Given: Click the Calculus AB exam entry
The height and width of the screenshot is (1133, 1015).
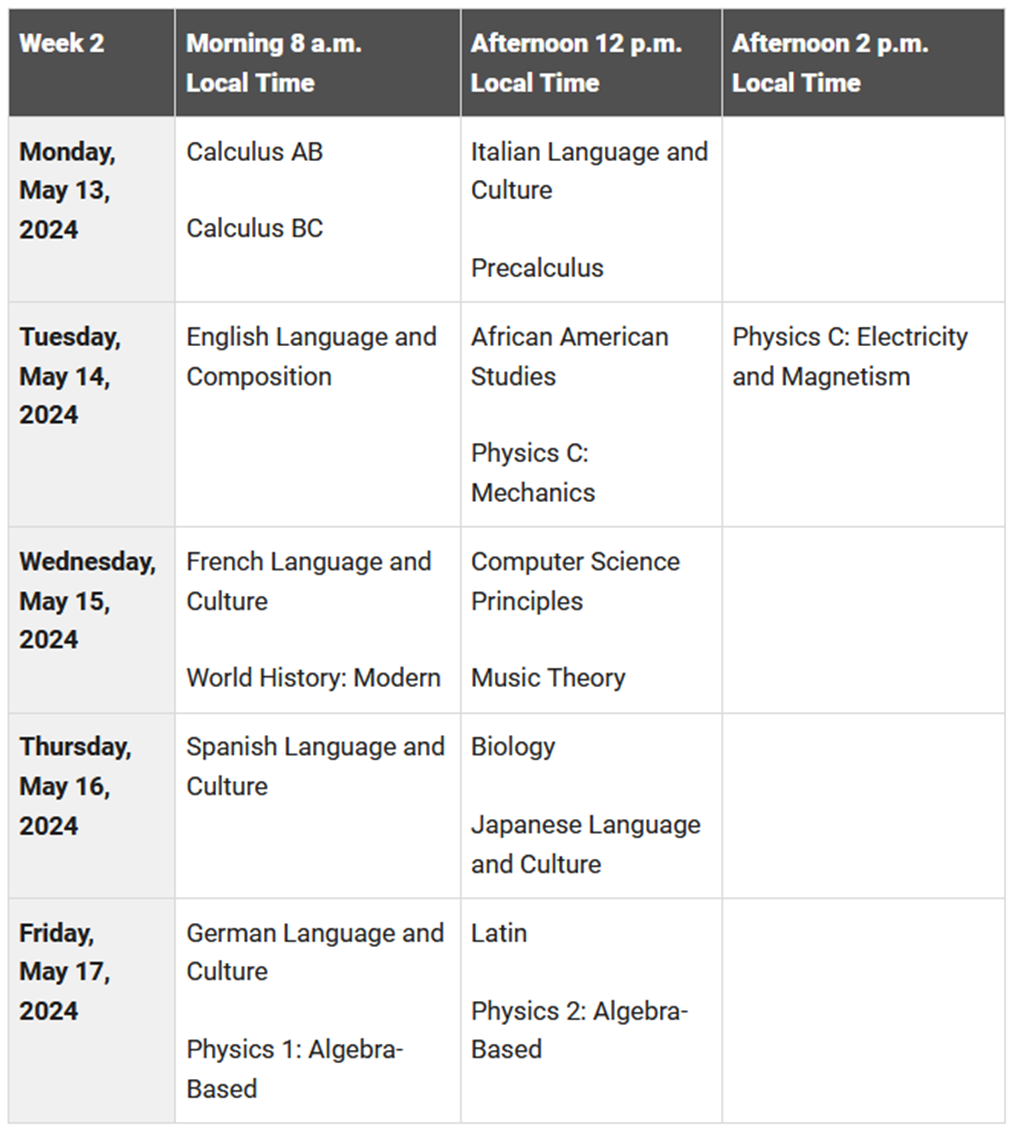Looking at the screenshot, I should (254, 152).
